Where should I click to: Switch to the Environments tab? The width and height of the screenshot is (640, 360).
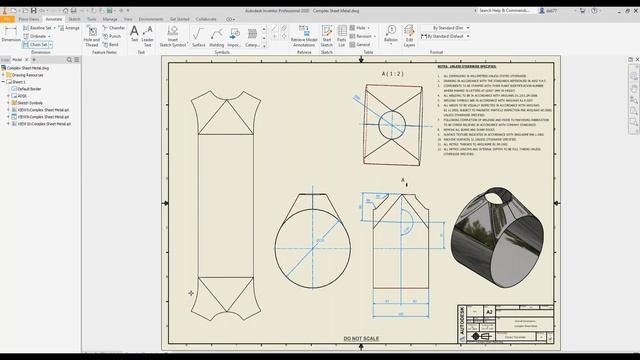[x=151, y=19]
